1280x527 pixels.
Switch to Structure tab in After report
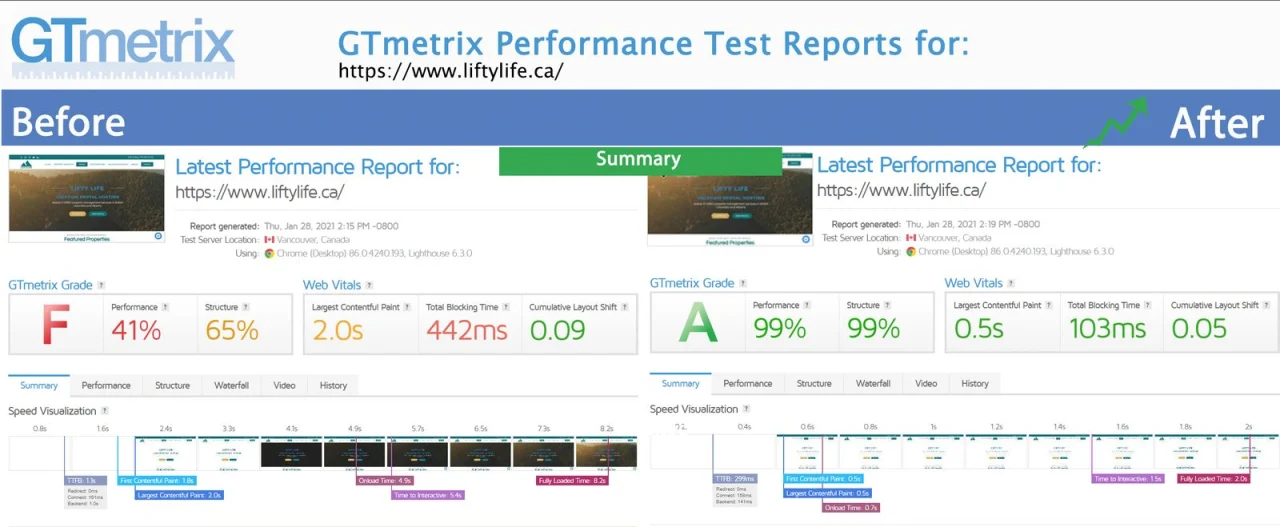pyautogui.click(x=814, y=383)
